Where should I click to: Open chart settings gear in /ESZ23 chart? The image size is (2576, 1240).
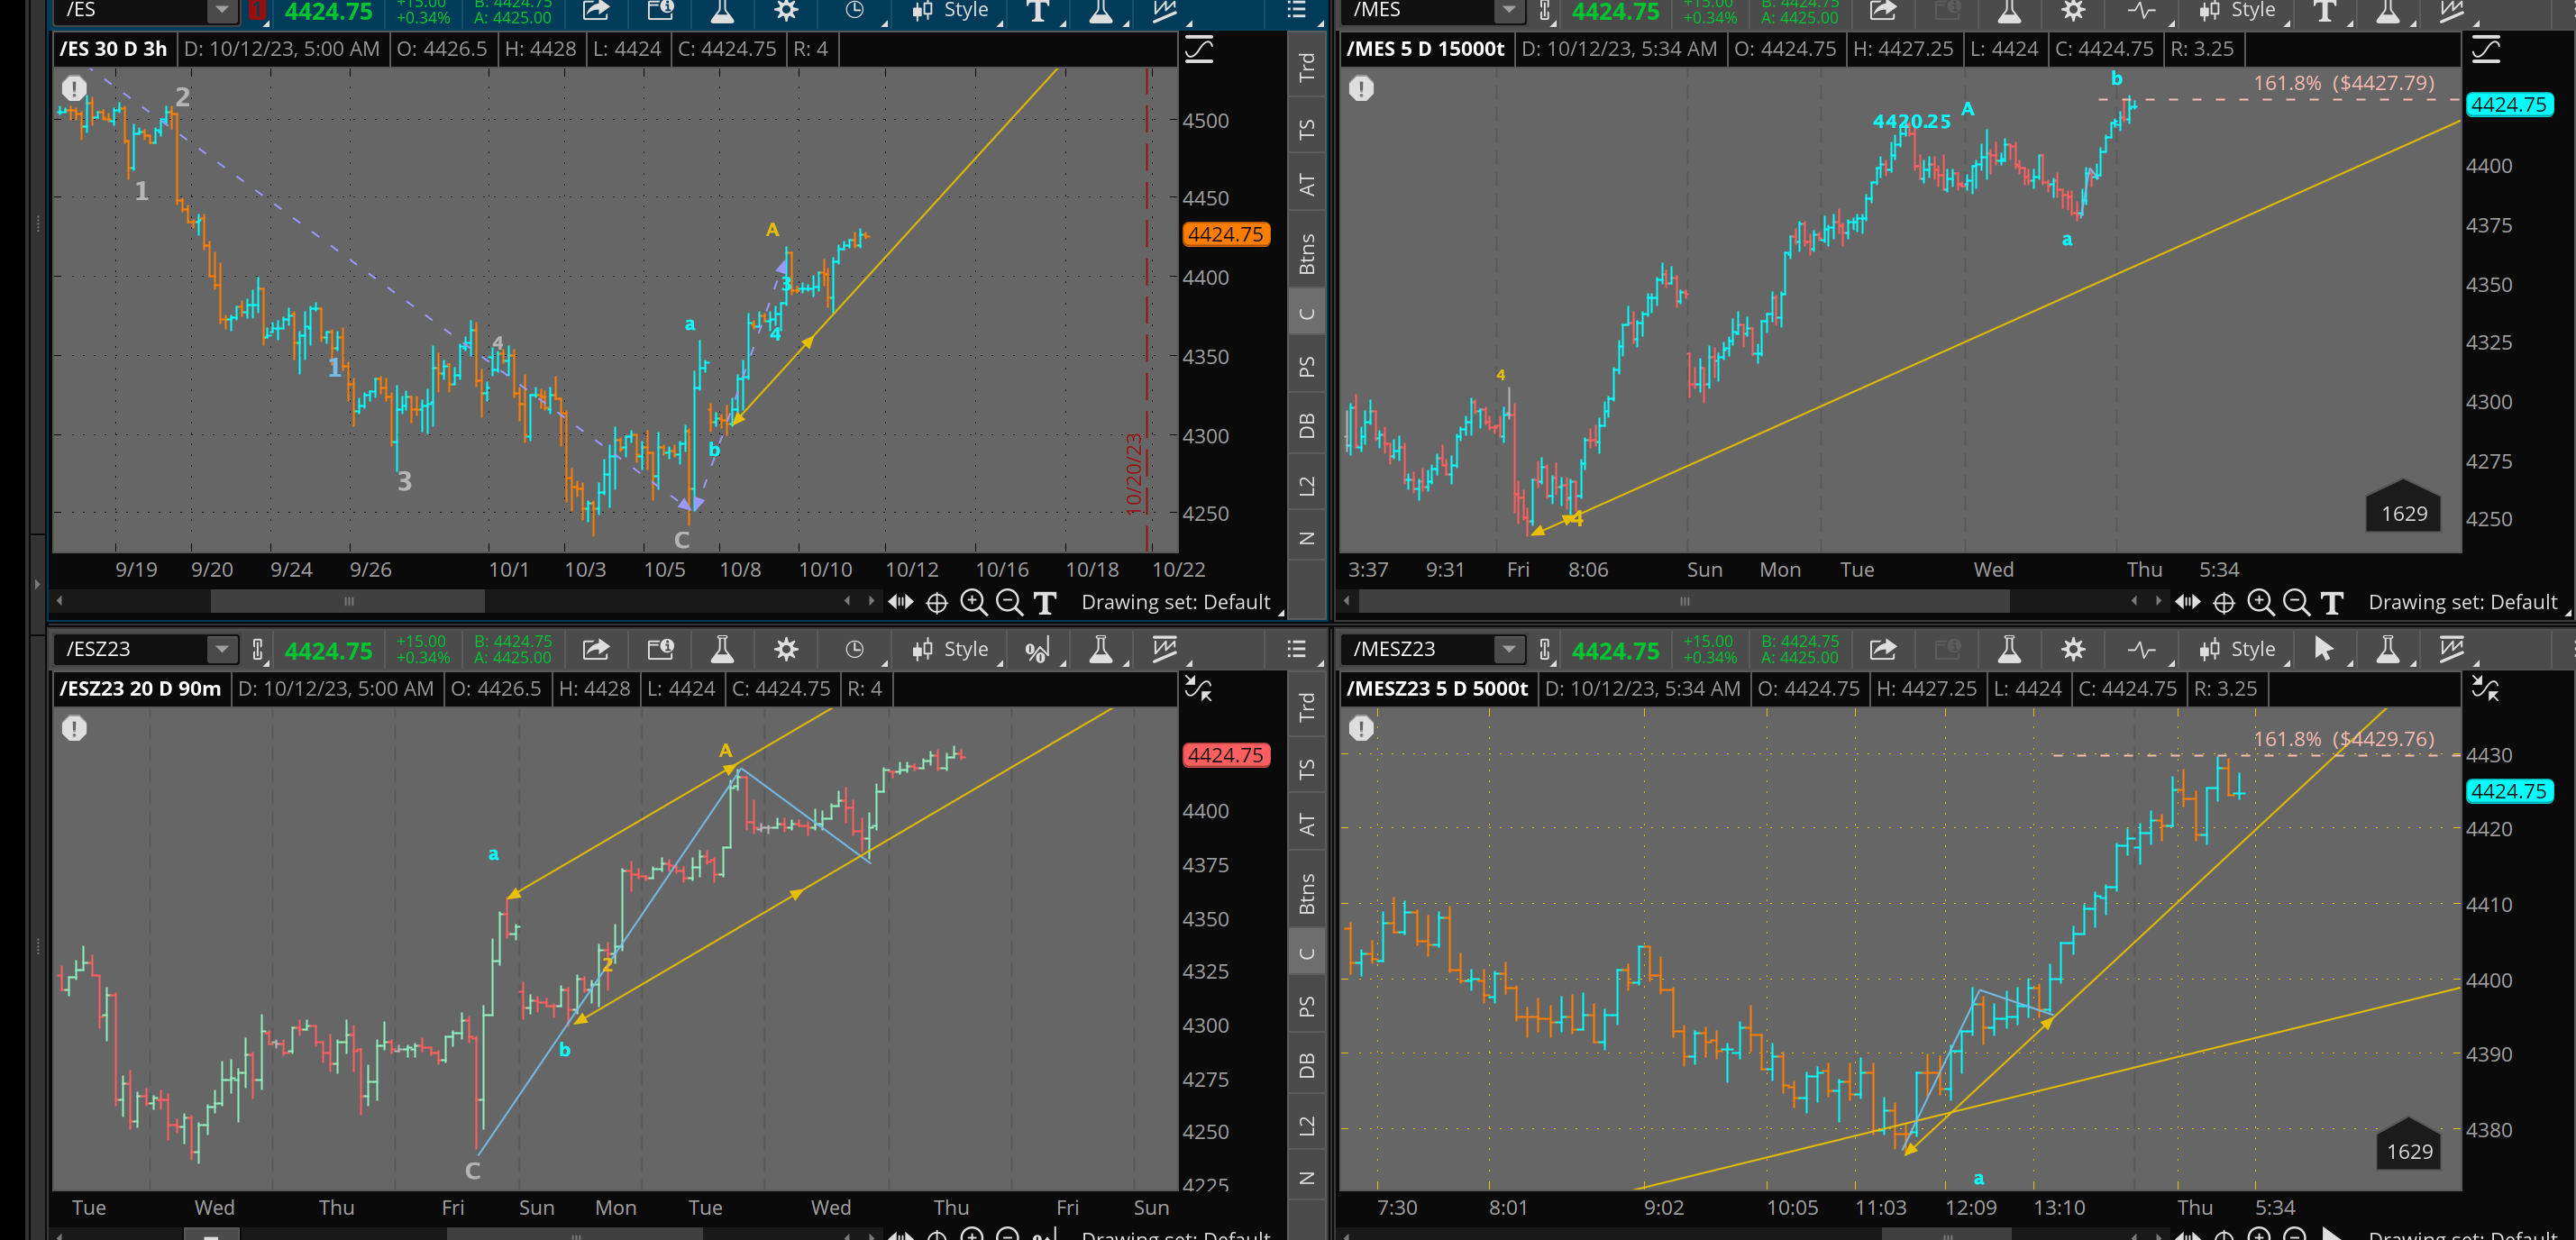pyautogui.click(x=787, y=650)
